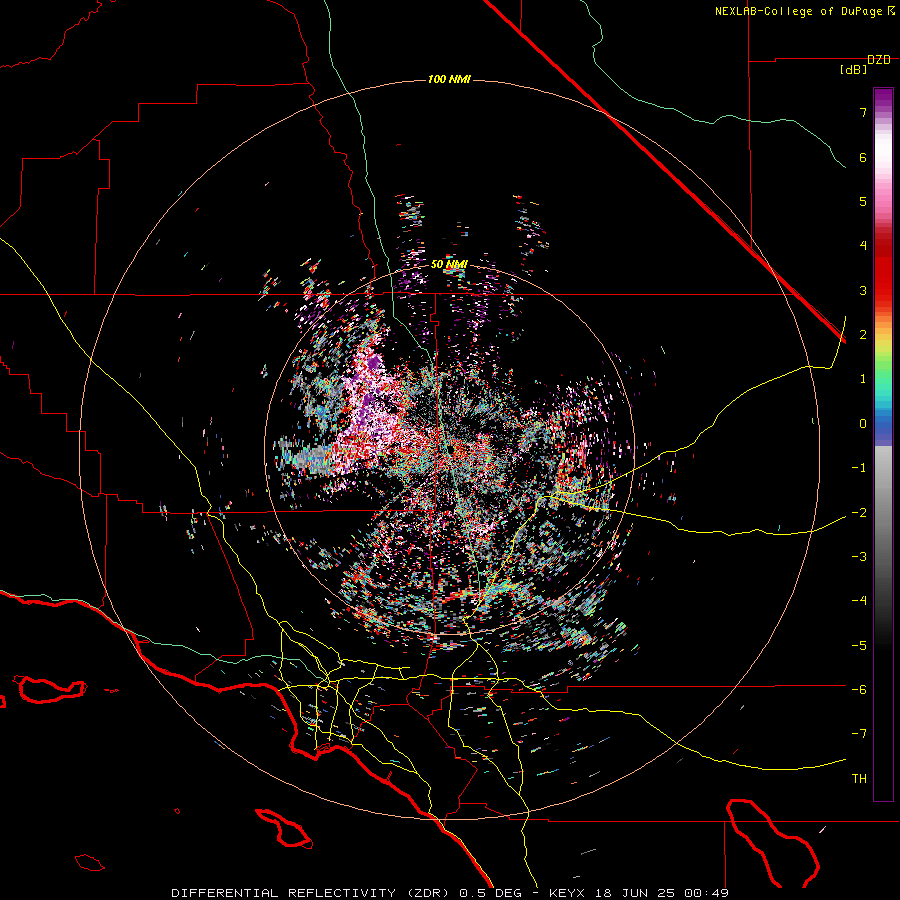Click the ZDR color scale bar
900x900 pixels.
tap(883, 445)
